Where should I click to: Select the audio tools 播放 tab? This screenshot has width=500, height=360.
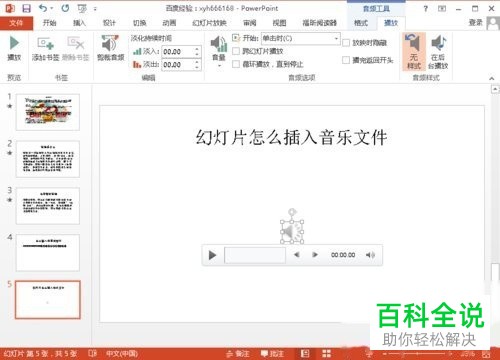pos(391,23)
